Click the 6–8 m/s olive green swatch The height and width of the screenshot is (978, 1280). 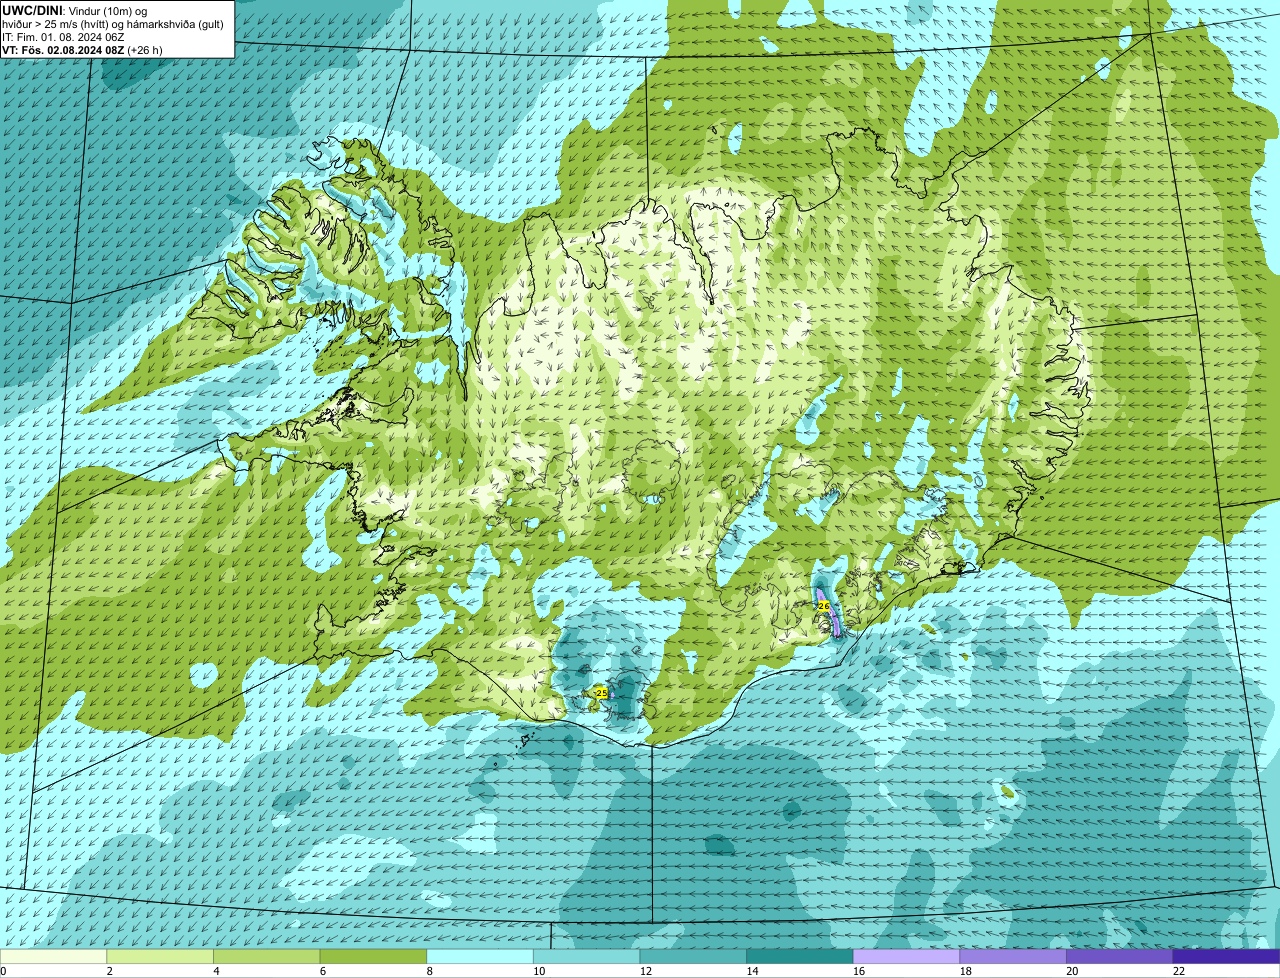click(373, 956)
